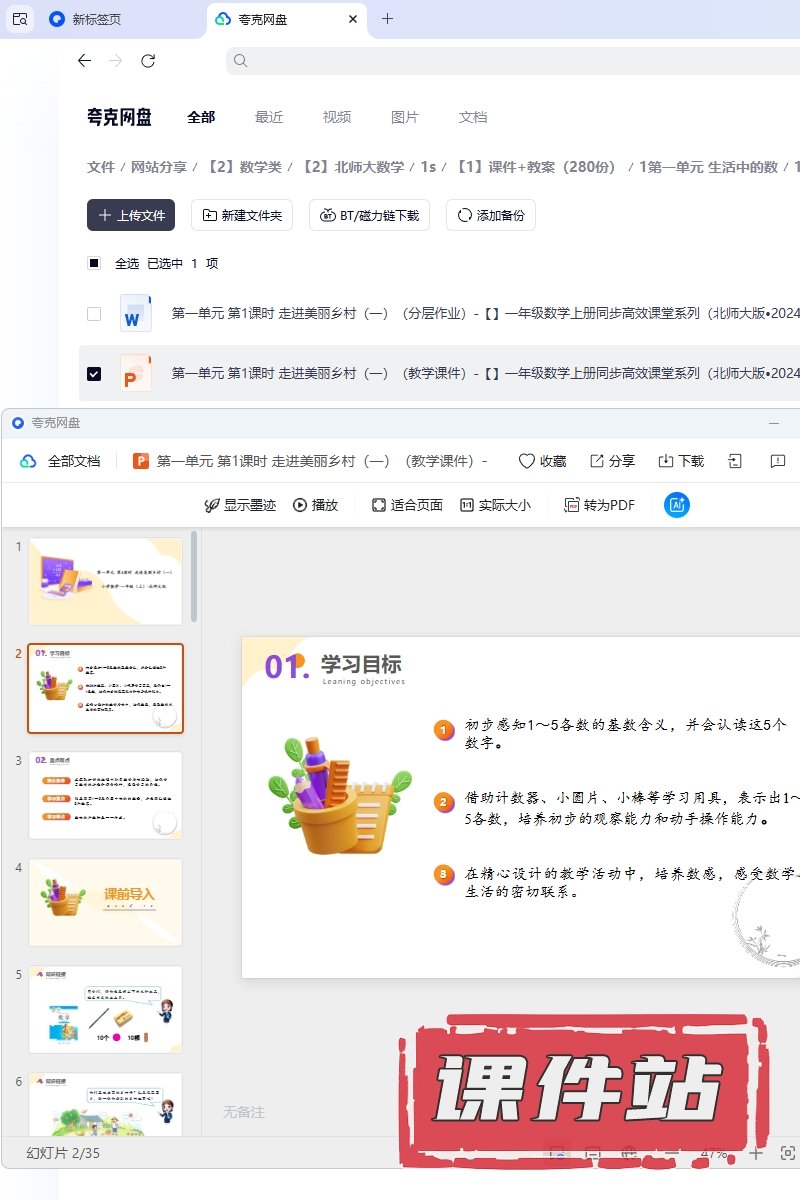800x1200 pixels.
Task: Click the 实际大小 actual size button
Action: (x=495, y=505)
